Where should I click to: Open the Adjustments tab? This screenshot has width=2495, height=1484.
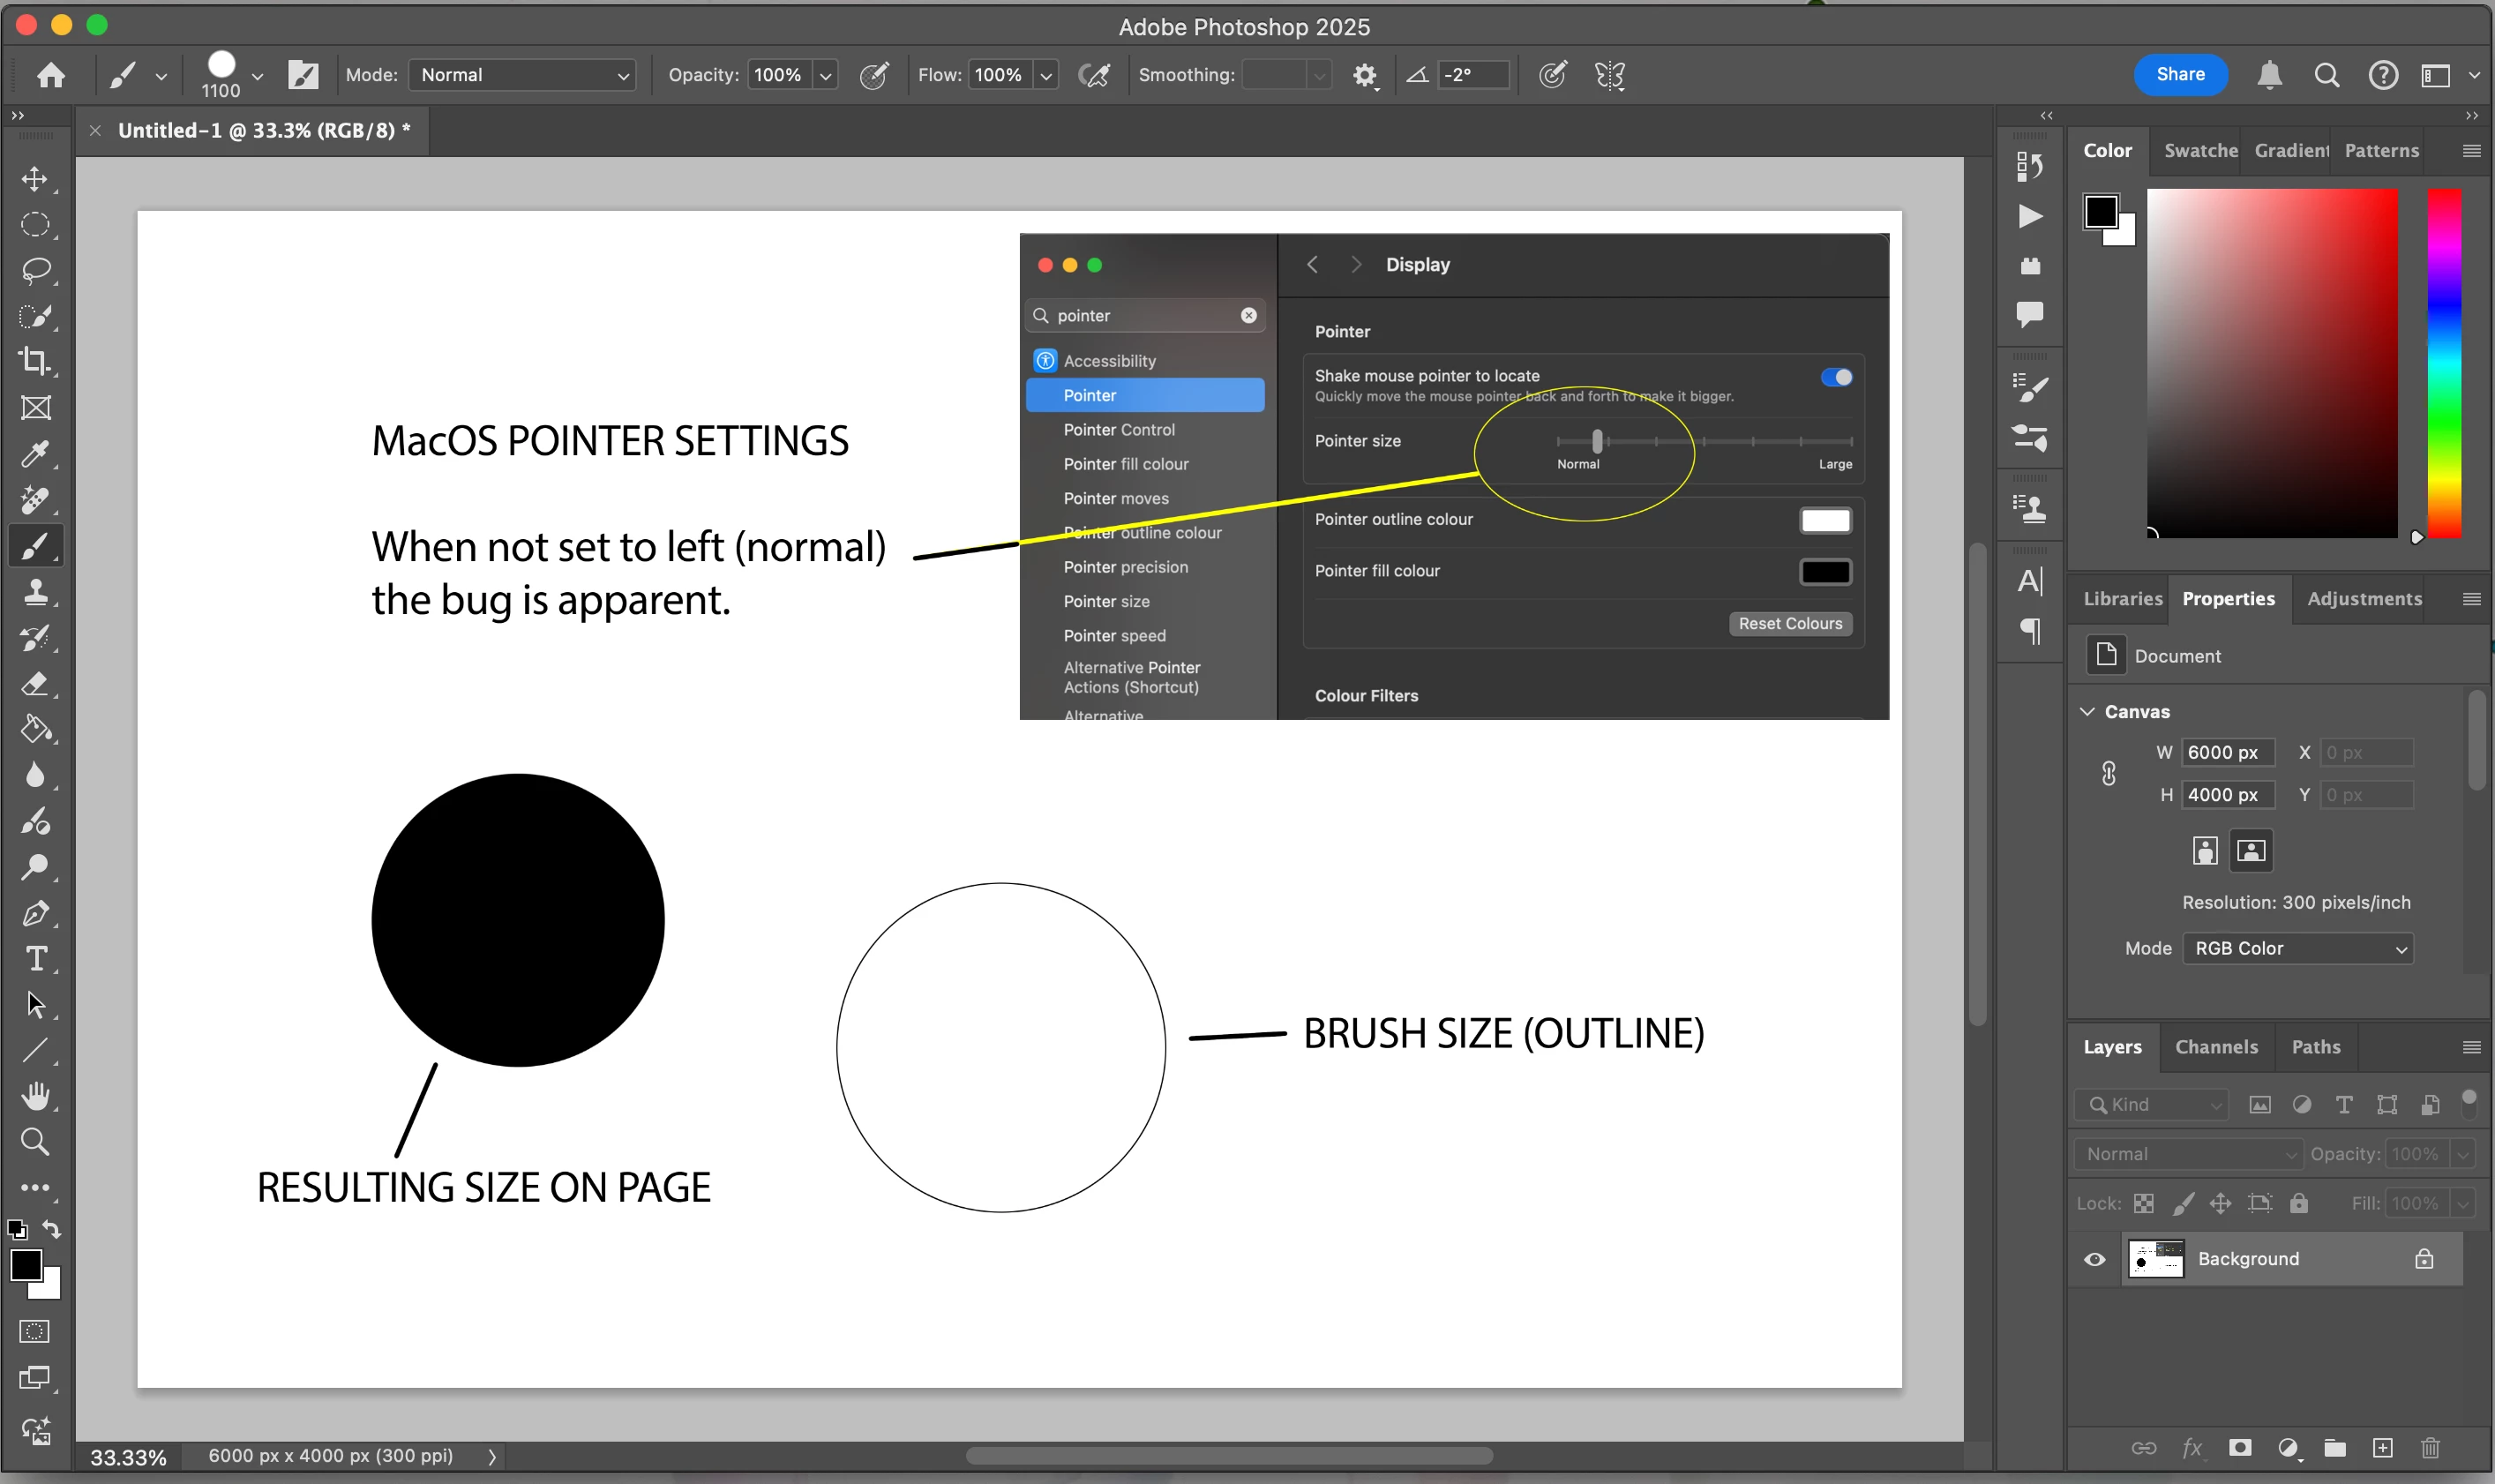point(2364,598)
